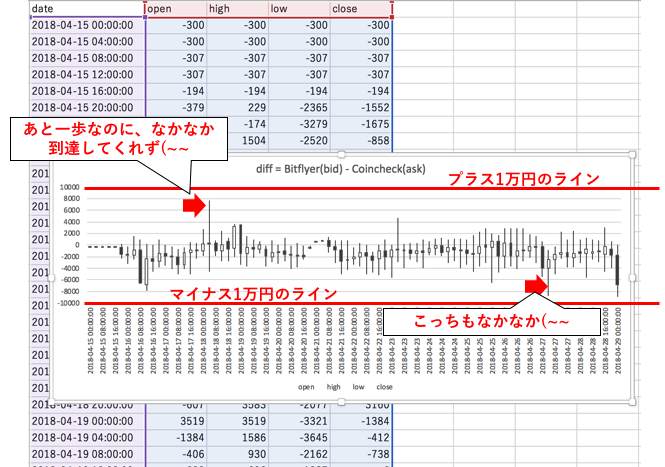Select close value -1384 in 2018-04-19 00:00:00 row
The image size is (665, 467).
pos(361,422)
